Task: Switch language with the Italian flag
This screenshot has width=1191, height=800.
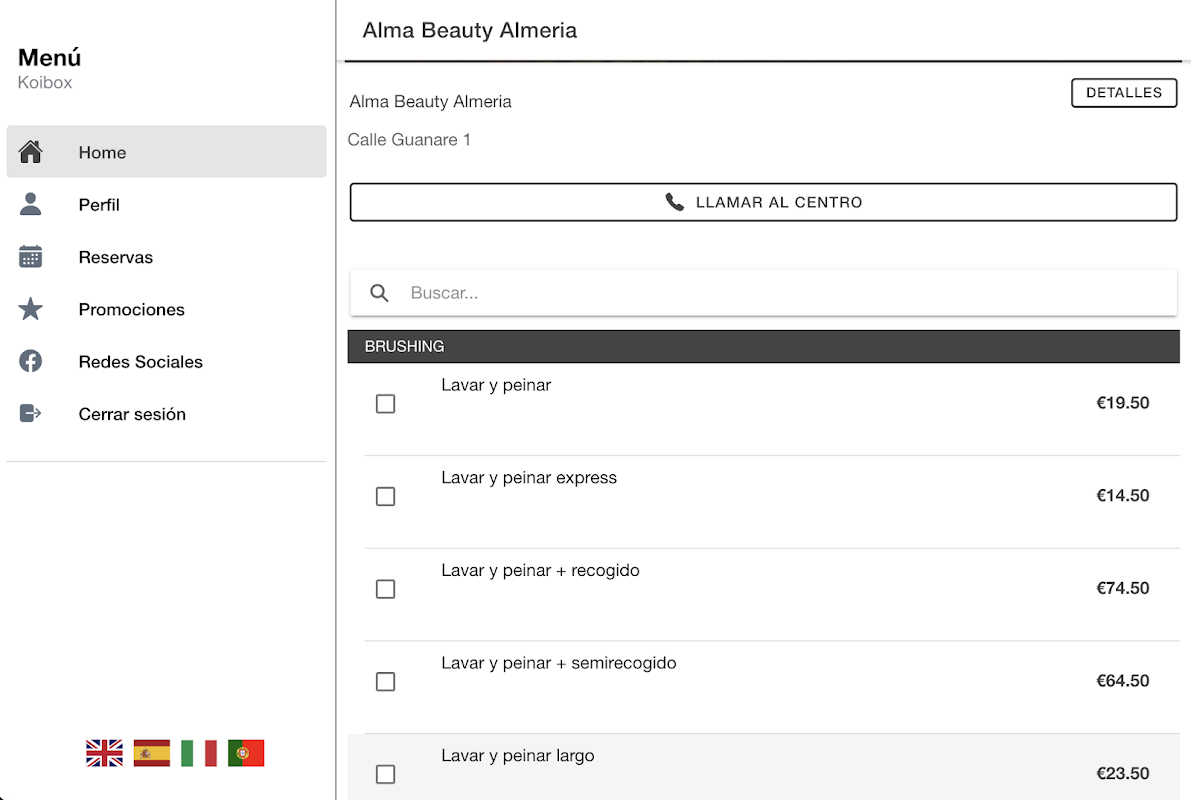Action: tap(199, 753)
